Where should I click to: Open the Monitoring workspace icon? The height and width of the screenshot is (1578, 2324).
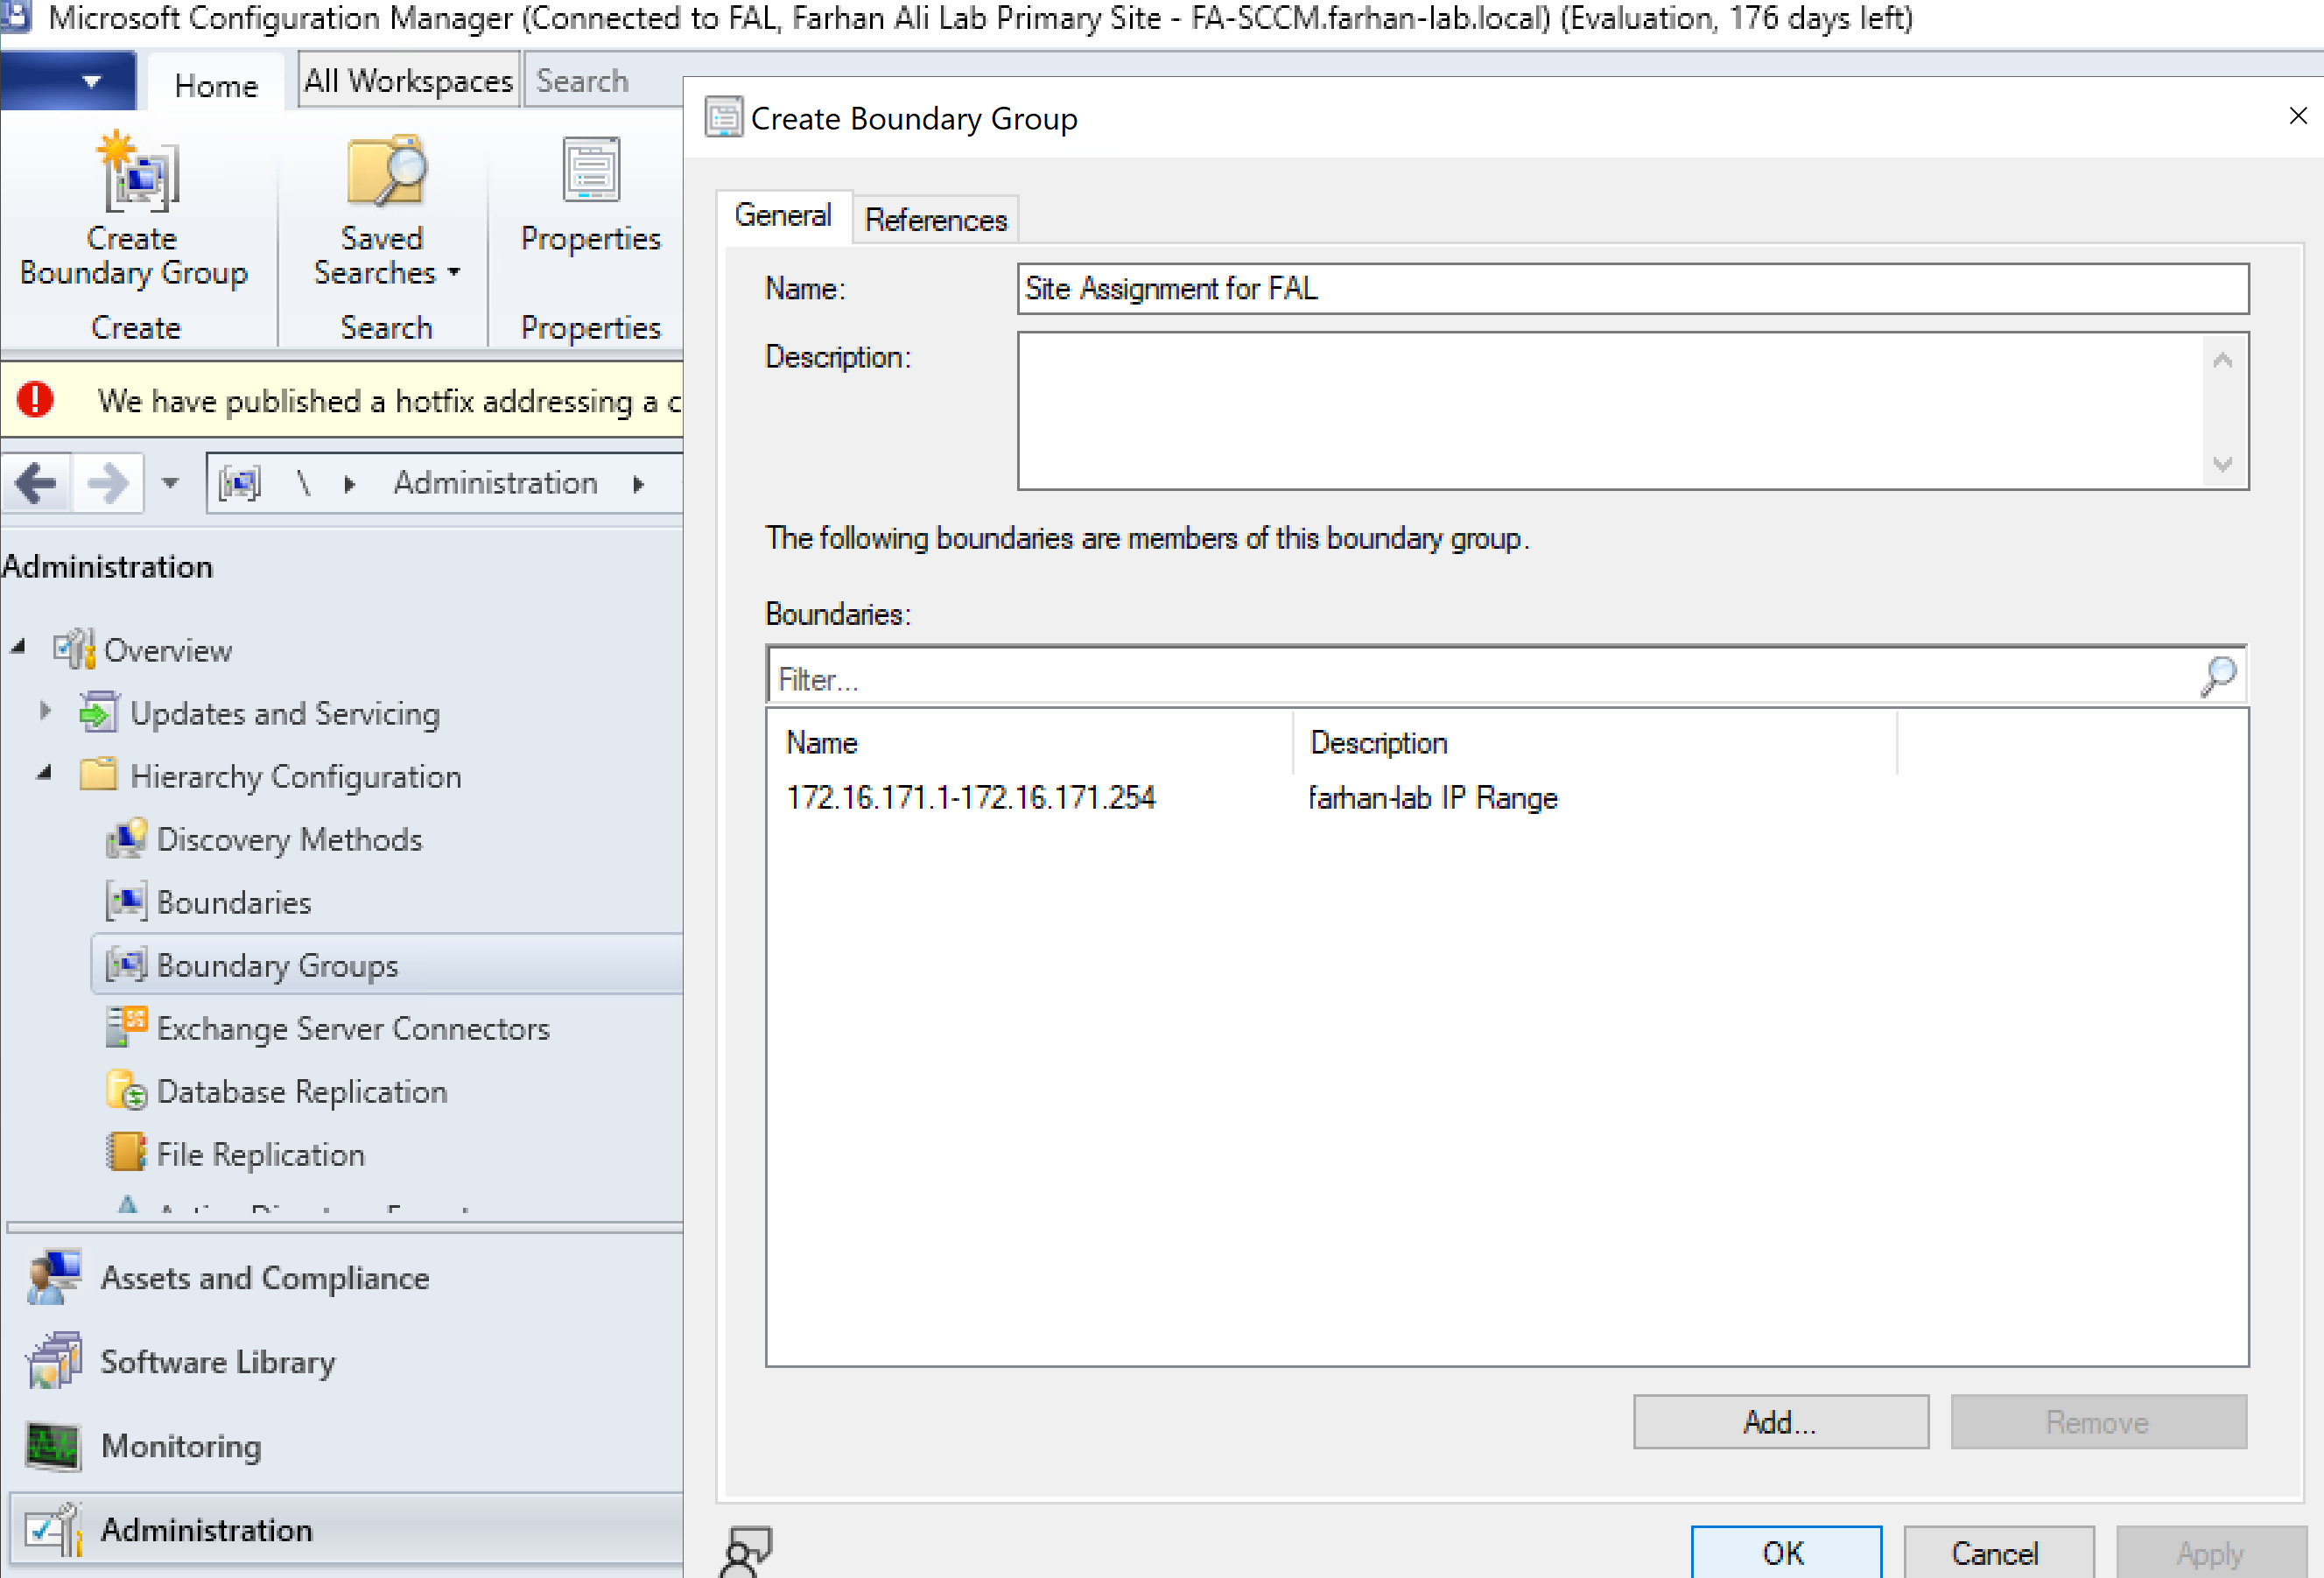53,1445
